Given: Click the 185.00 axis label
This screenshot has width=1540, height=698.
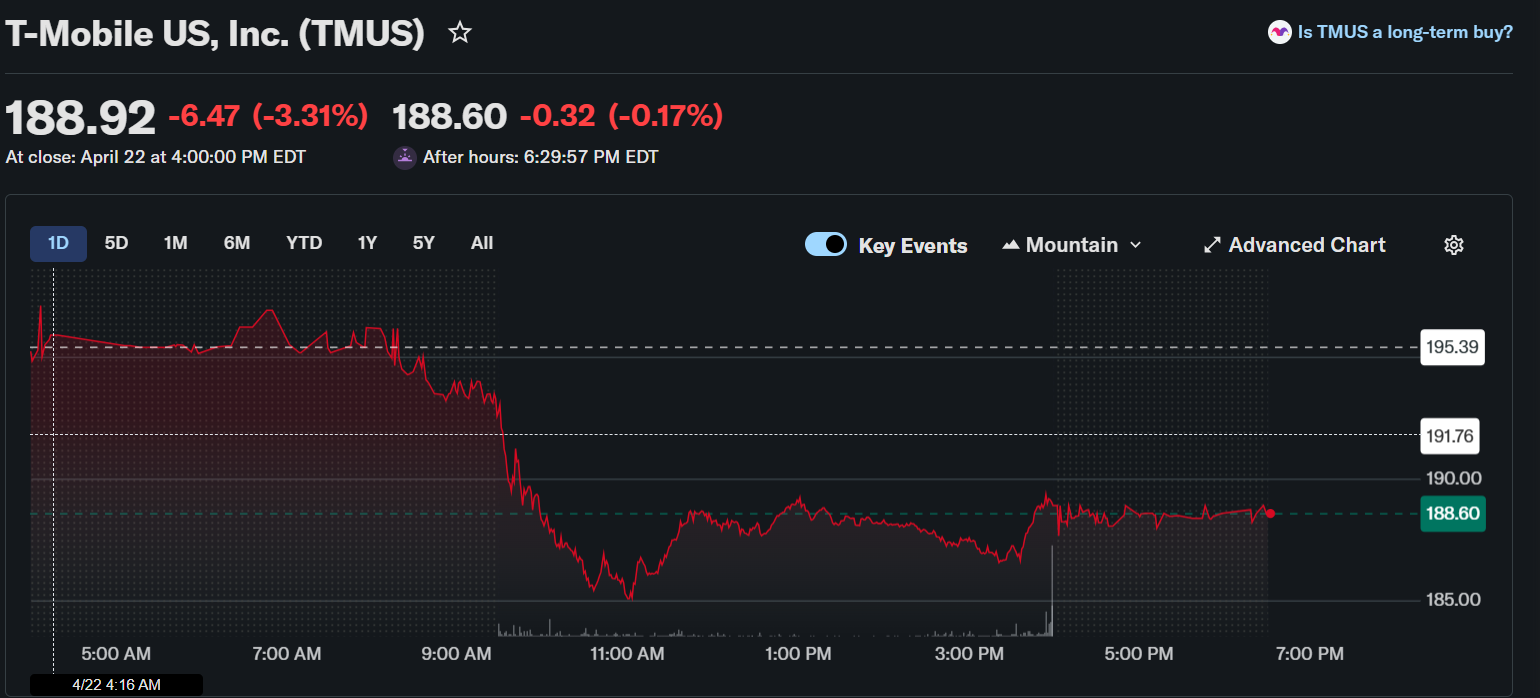Looking at the screenshot, I should pos(1453,600).
